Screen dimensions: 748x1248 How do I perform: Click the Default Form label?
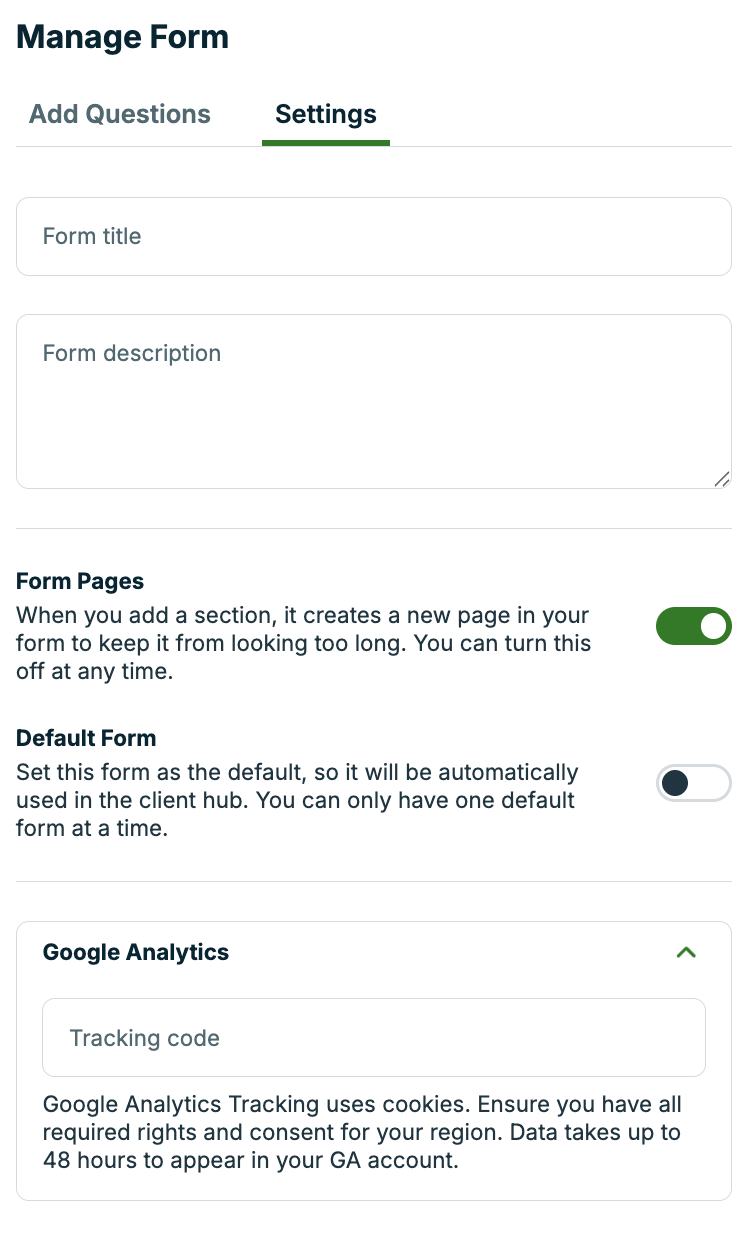point(86,739)
